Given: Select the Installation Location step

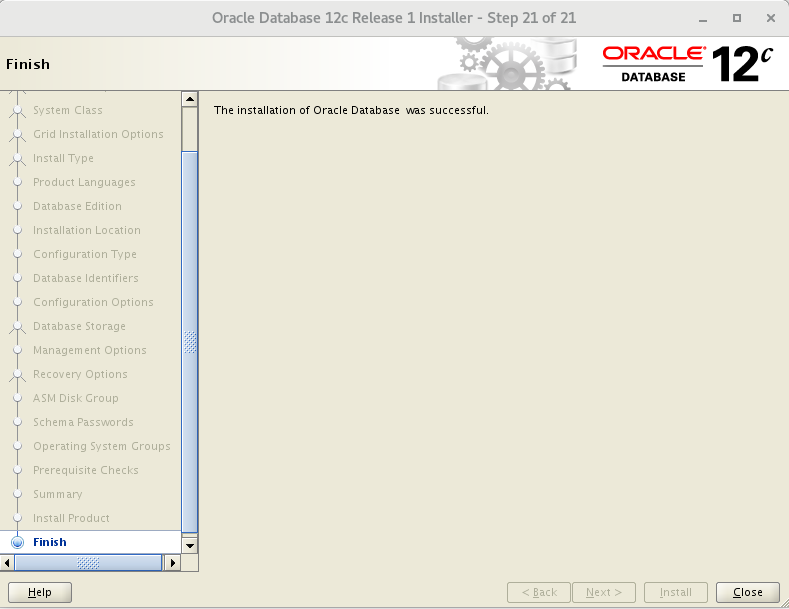Looking at the screenshot, I should pos(87,231).
